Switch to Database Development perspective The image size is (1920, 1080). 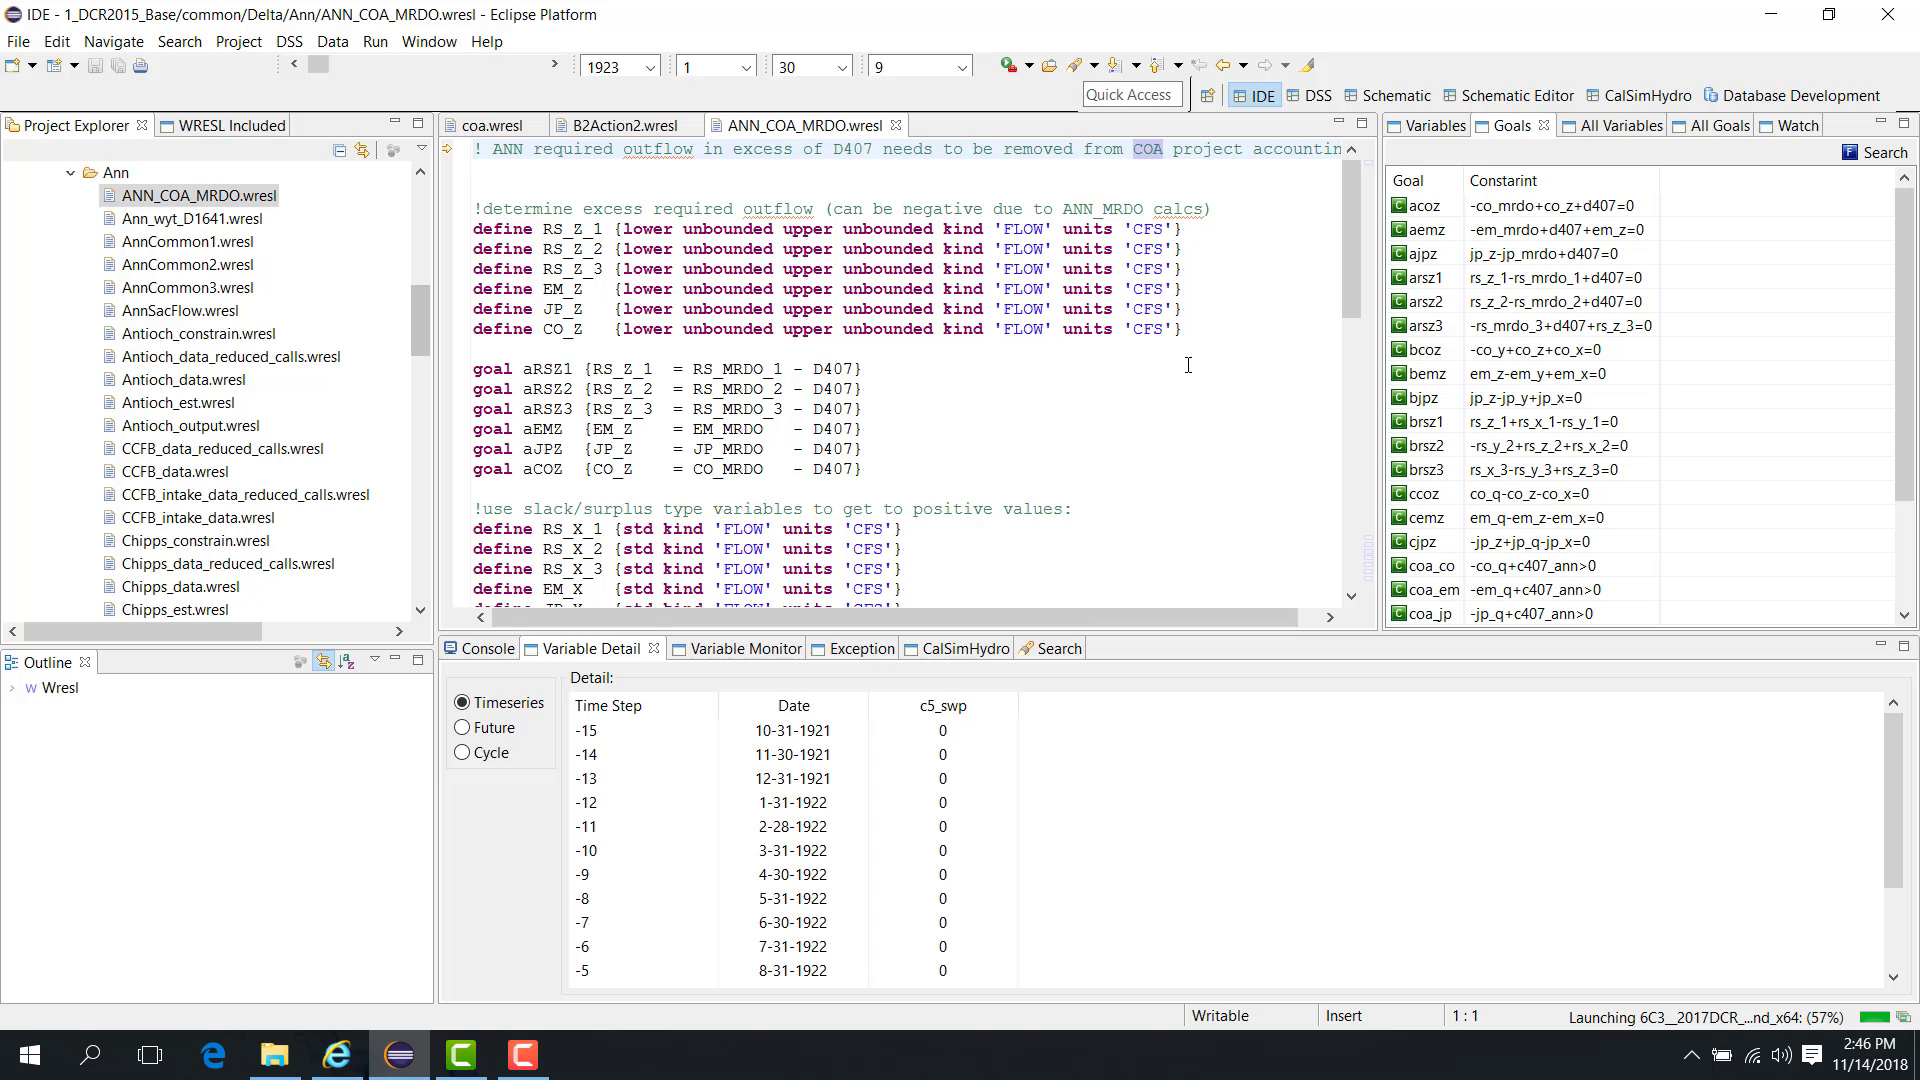click(1792, 96)
